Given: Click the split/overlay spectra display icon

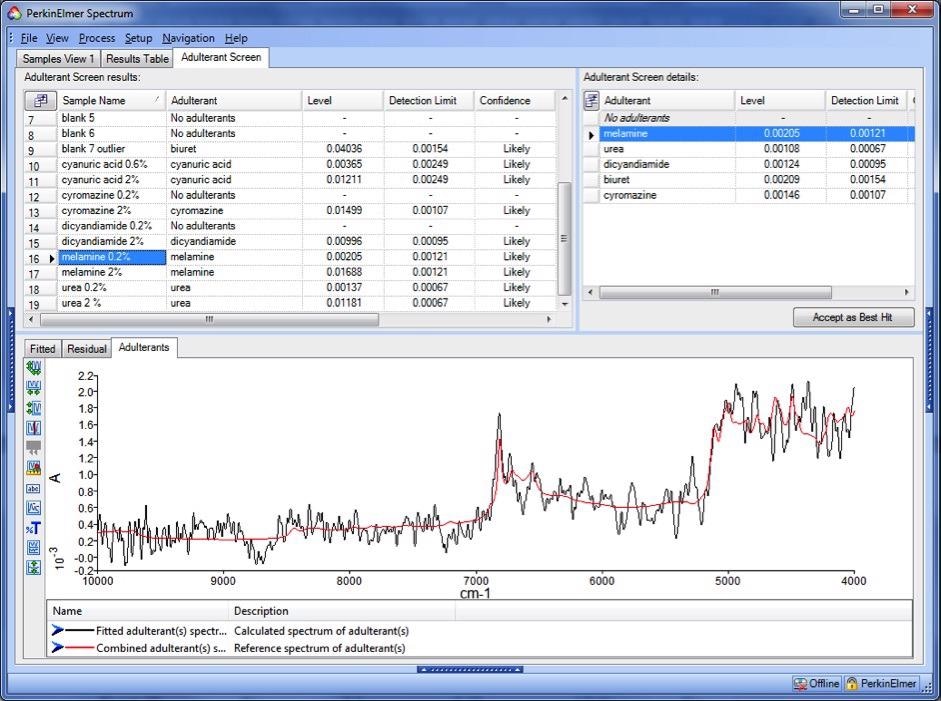Looking at the screenshot, I should (x=34, y=548).
